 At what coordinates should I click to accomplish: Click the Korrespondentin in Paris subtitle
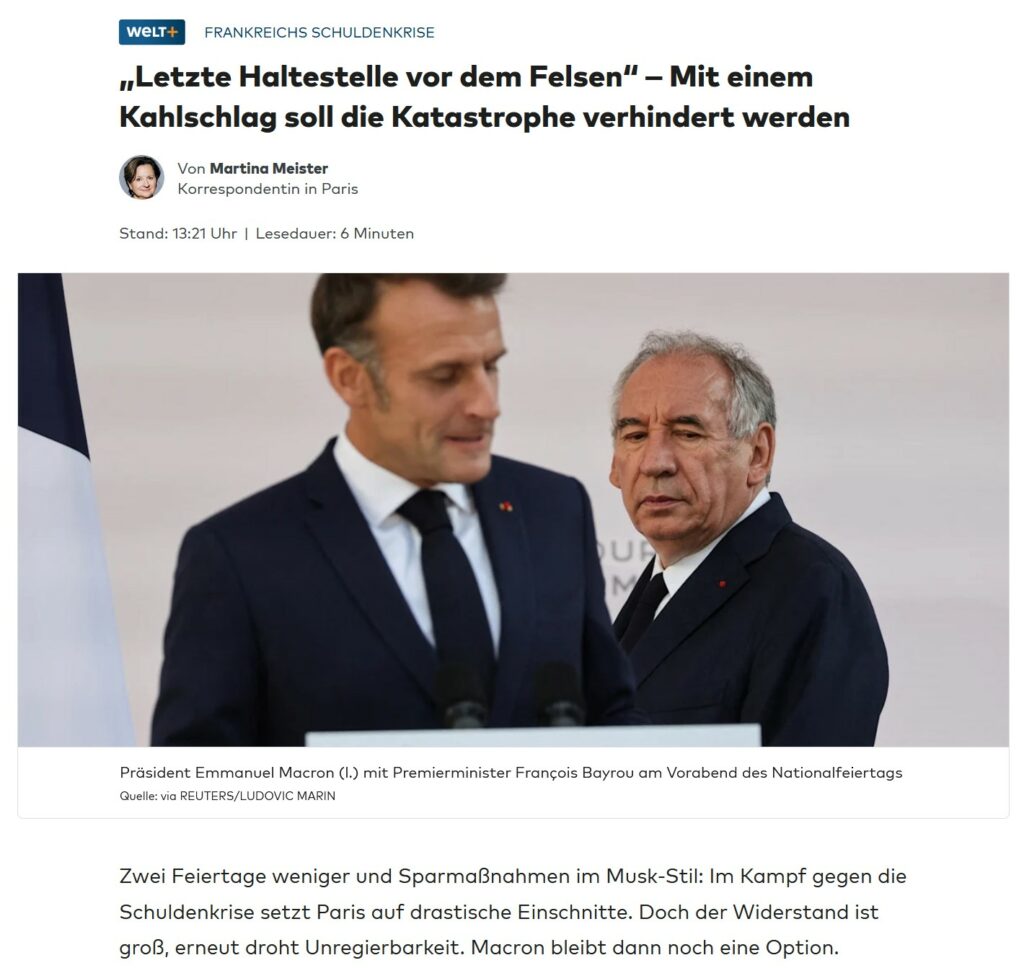tap(268, 189)
